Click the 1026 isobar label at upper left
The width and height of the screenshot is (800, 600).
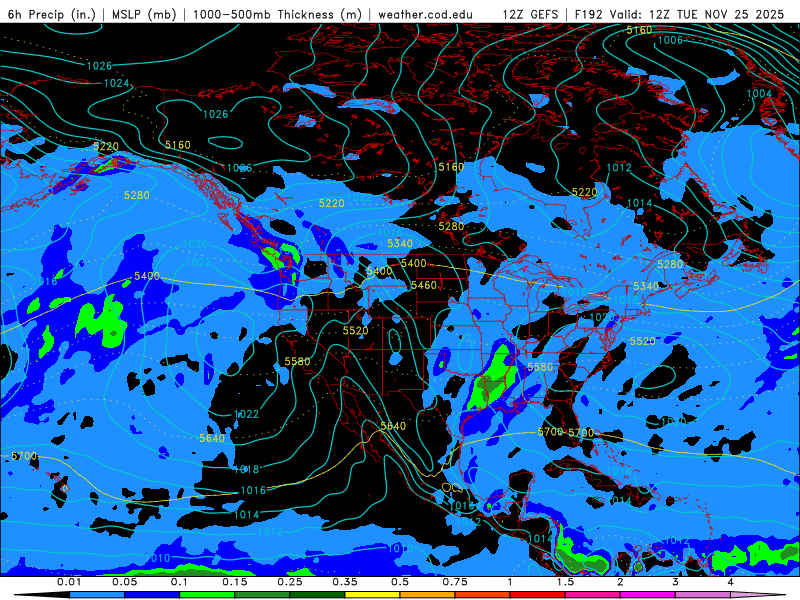point(99,66)
